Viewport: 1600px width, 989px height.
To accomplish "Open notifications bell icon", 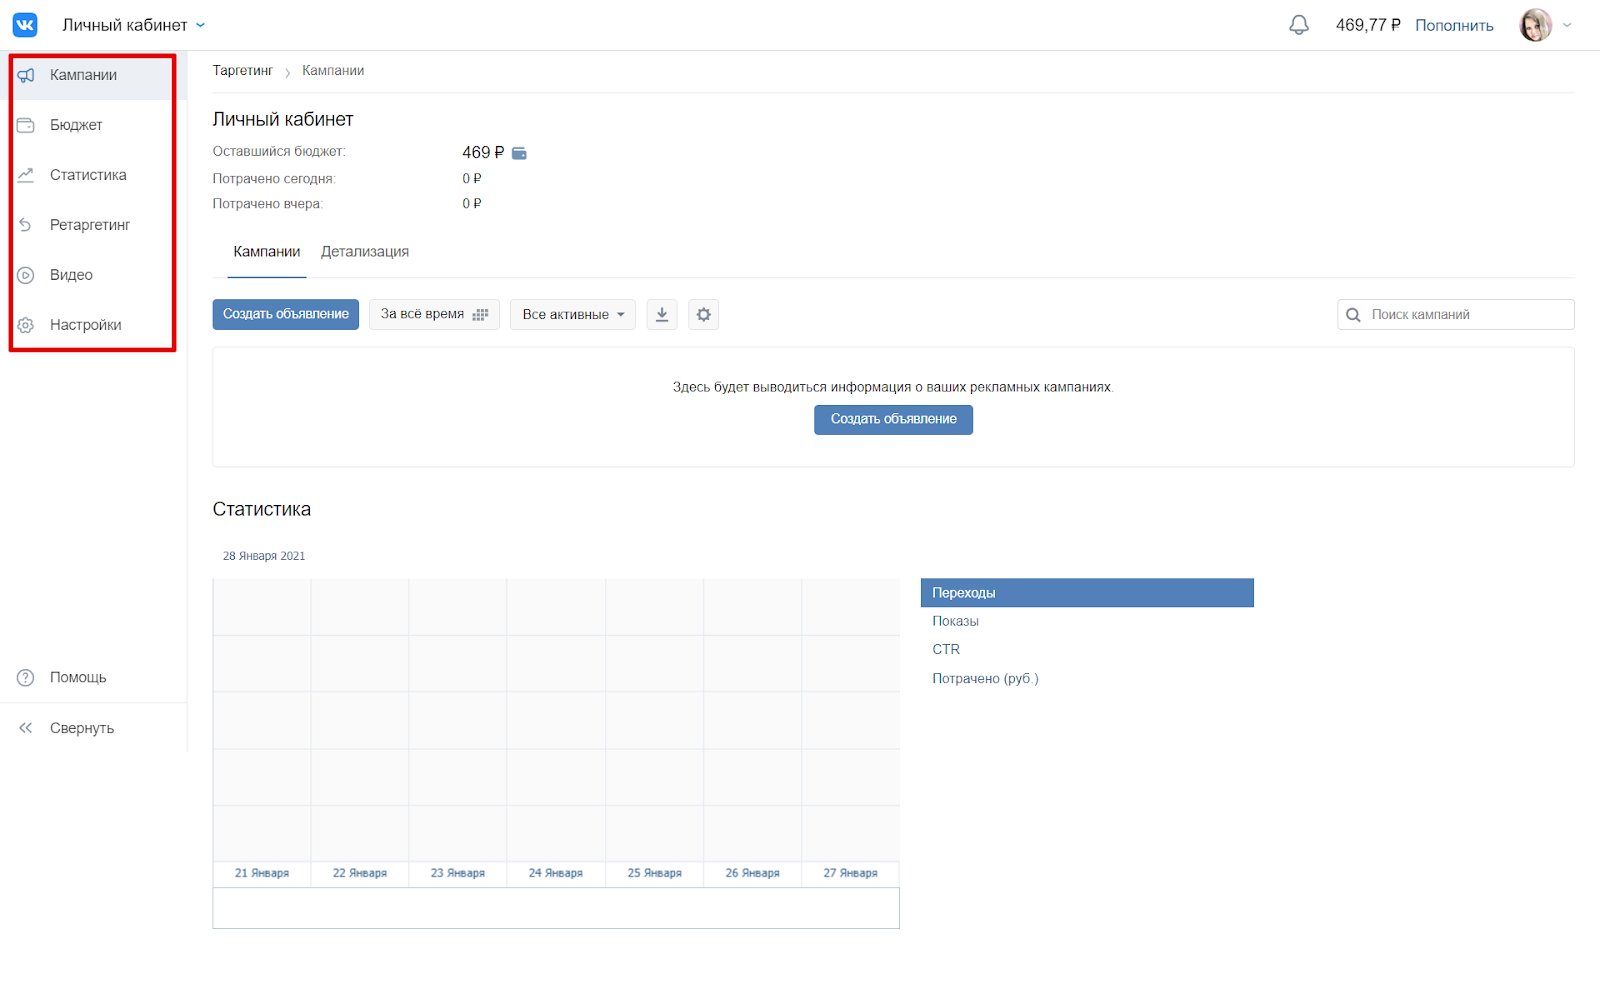I will coord(1298,25).
